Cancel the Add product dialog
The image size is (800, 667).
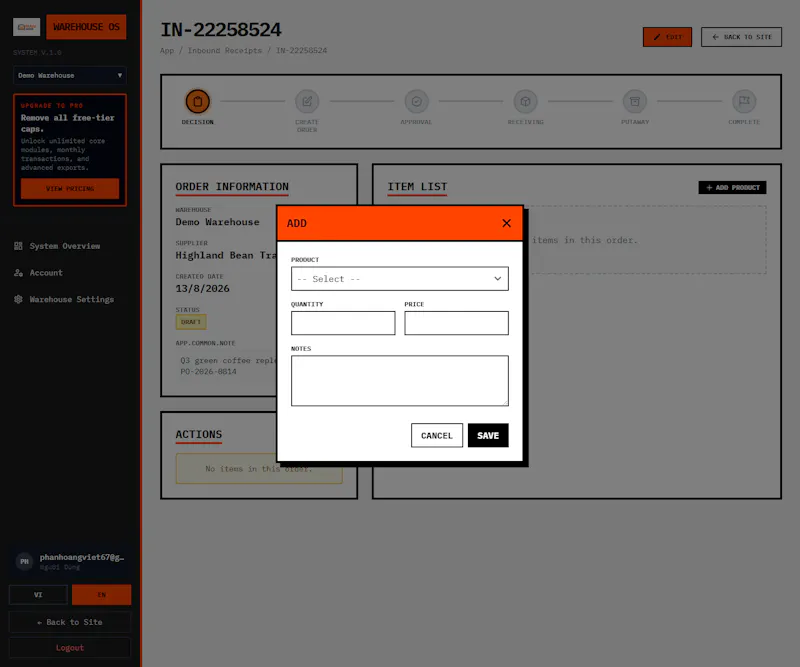tap(437, 435)
